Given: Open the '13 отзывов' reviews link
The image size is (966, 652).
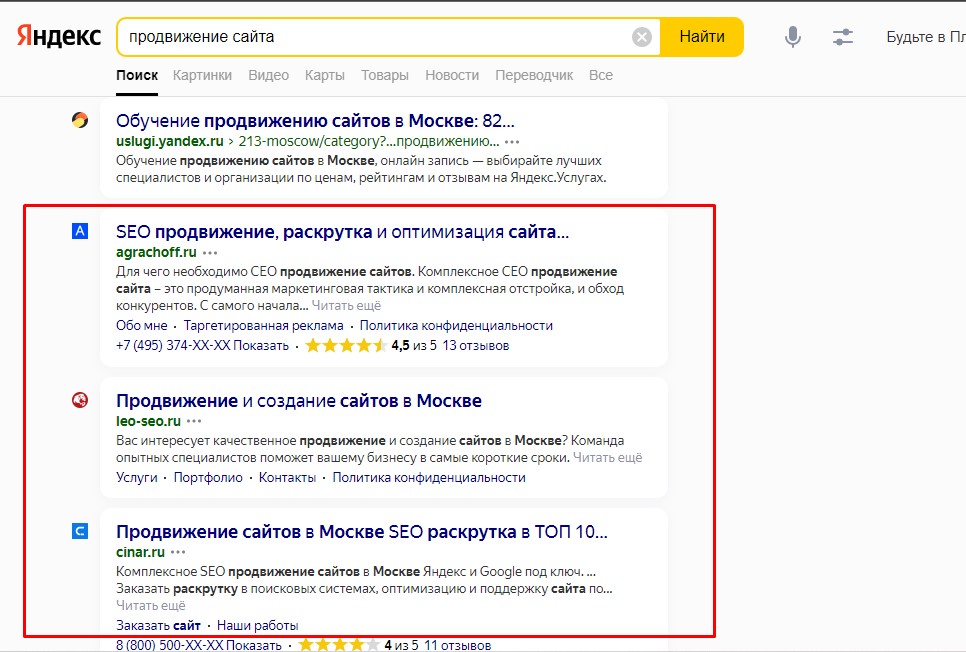Looking at the screenshot, I should (476, 345).
